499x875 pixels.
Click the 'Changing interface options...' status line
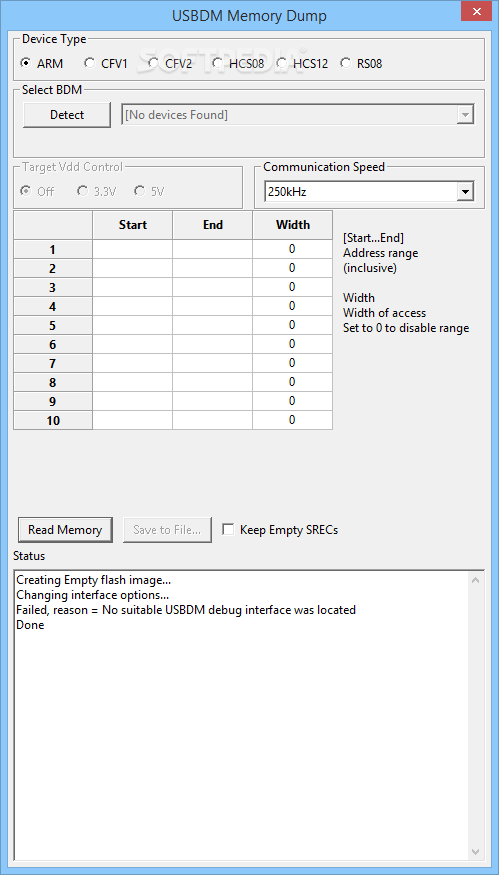click(93, 595)
